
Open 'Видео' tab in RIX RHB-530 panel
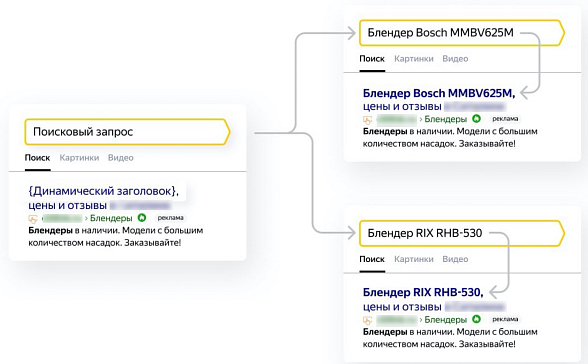(x=455, y=259)
